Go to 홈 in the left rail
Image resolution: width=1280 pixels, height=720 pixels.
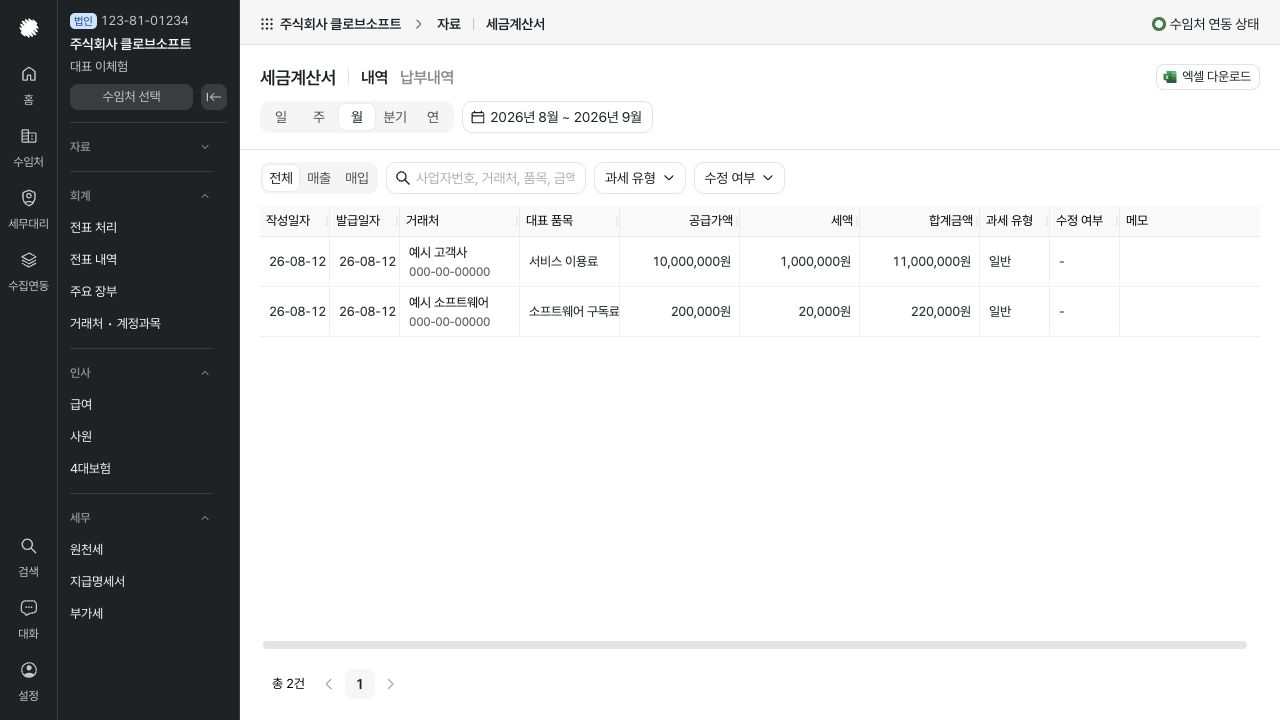coord(29,85)
